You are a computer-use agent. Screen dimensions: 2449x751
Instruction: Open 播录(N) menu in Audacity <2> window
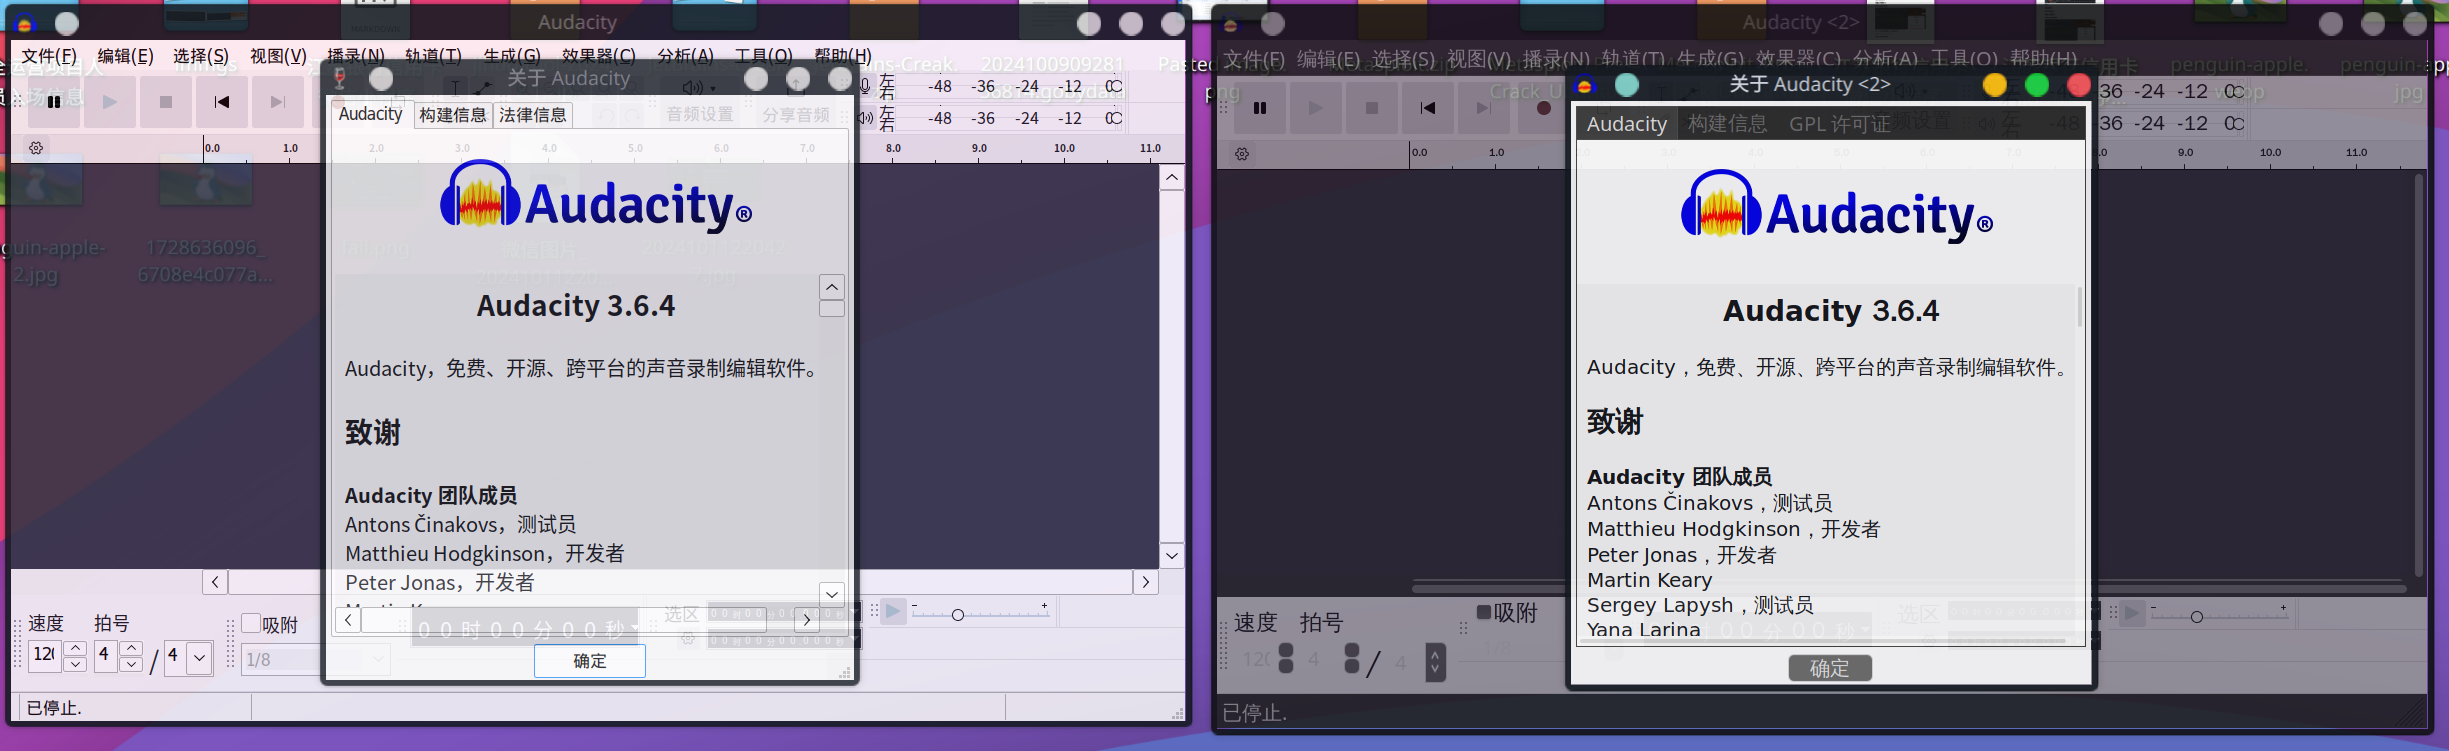click(1556, 59)
